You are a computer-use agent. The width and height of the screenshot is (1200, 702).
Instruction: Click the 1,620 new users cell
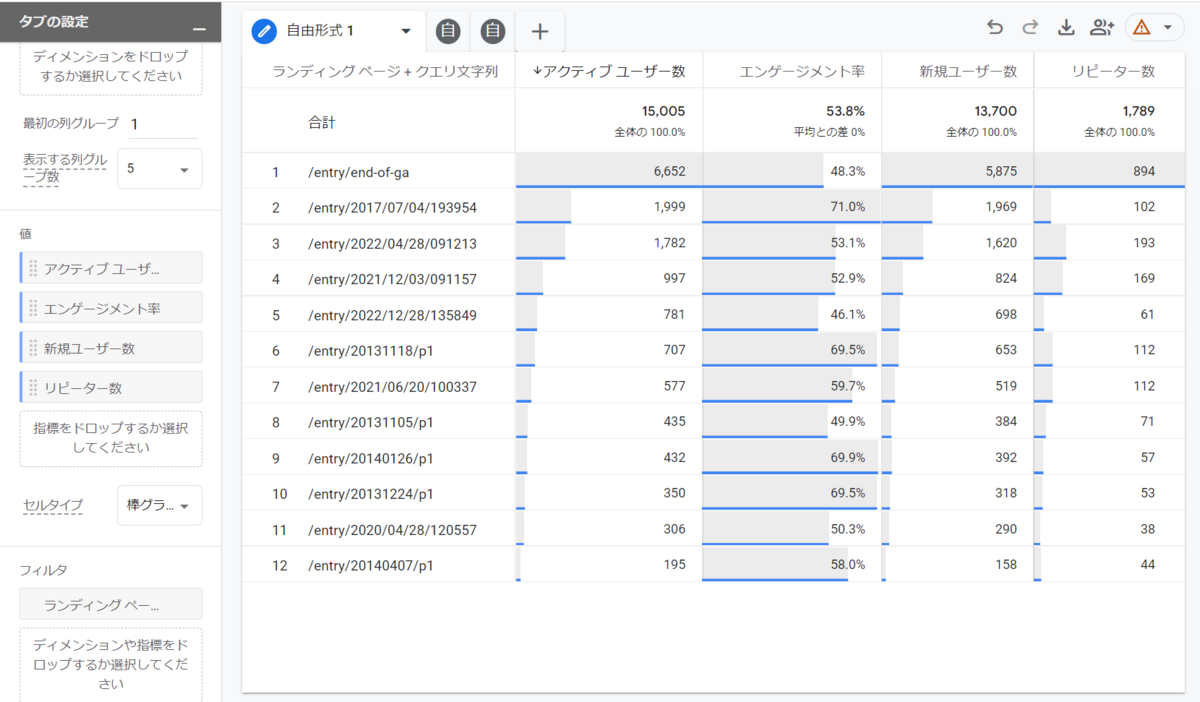(x=958, y=243)
